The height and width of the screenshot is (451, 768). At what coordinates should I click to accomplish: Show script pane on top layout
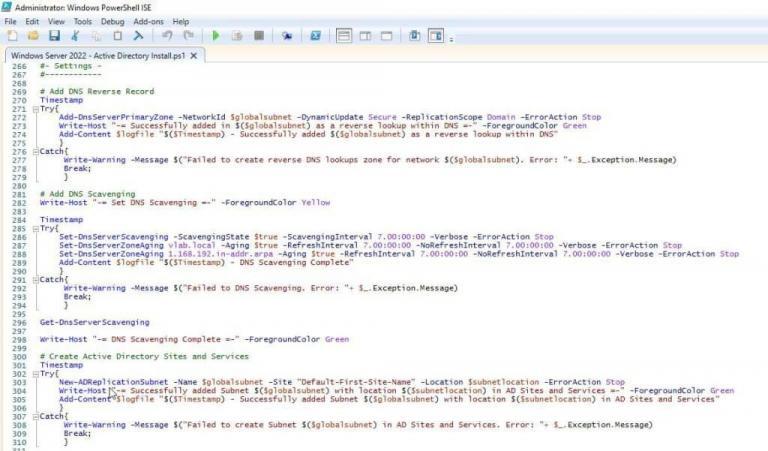344,36
